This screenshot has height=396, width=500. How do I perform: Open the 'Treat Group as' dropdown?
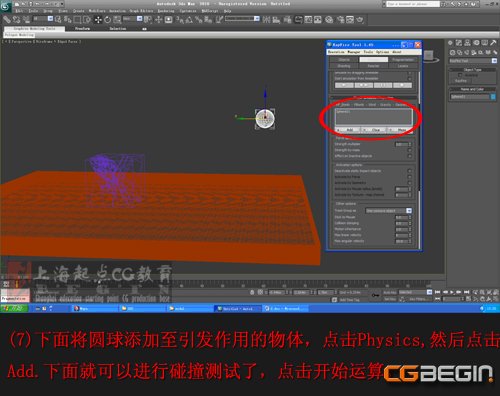tap(389, 211)
